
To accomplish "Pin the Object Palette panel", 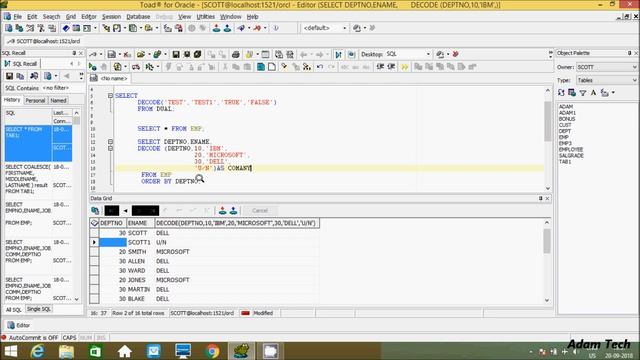I will tap(629, 53).
